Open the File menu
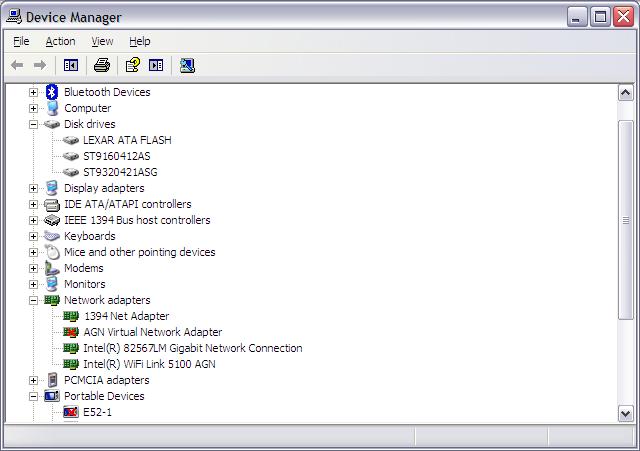 click(x=21, y=41)
